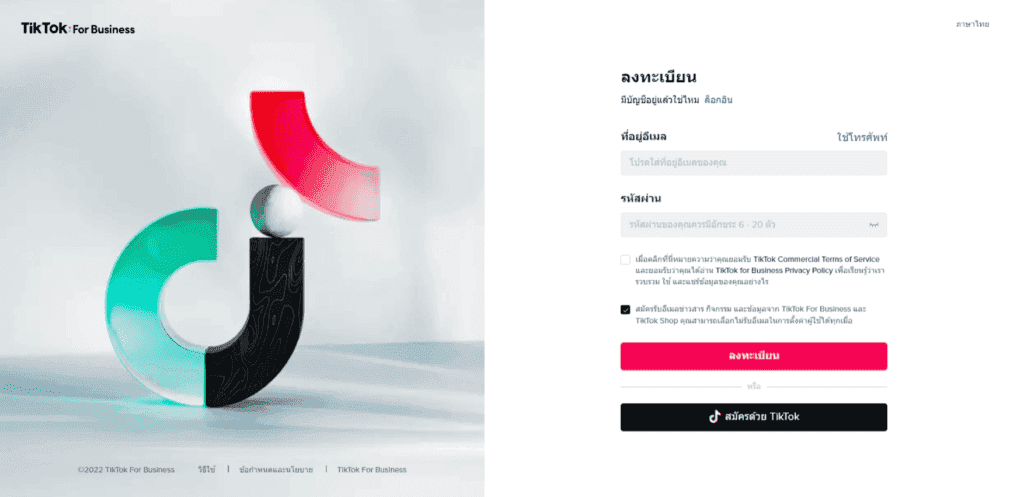Focus the email address input field
The image size is (1024, 497).
[754, 163]
